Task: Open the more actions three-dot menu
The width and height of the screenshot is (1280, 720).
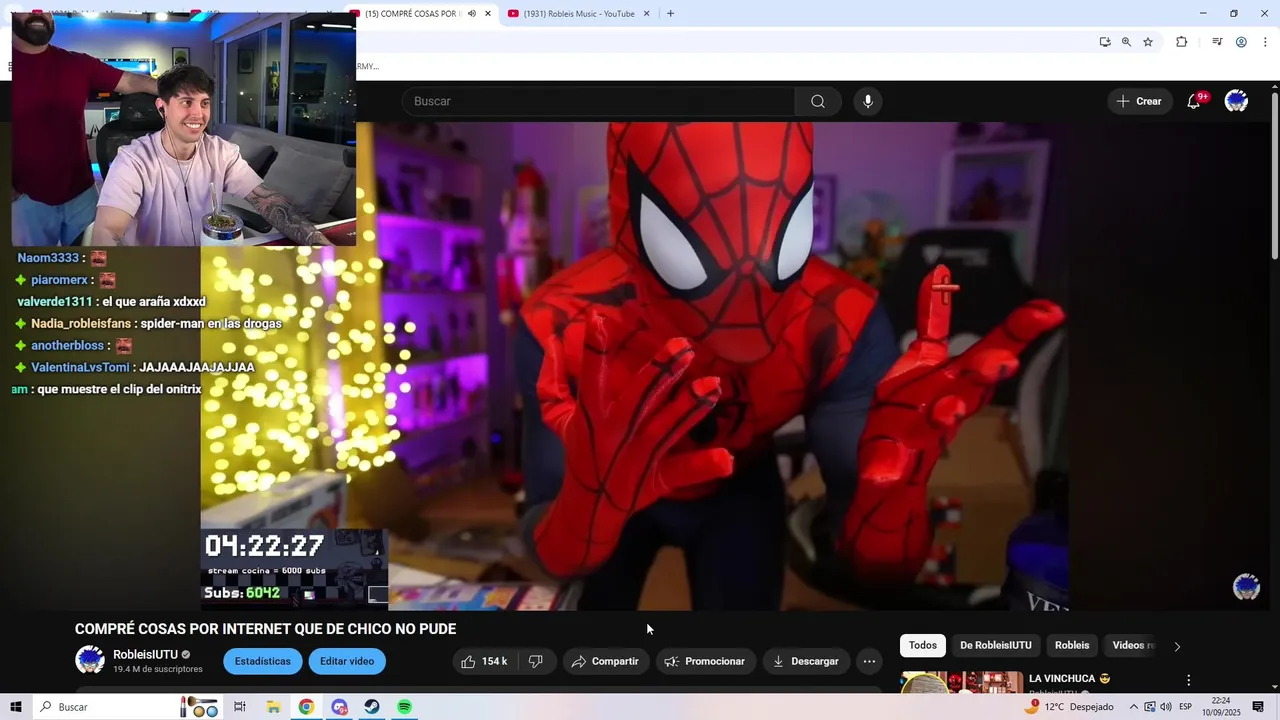Action: [869, 661]
